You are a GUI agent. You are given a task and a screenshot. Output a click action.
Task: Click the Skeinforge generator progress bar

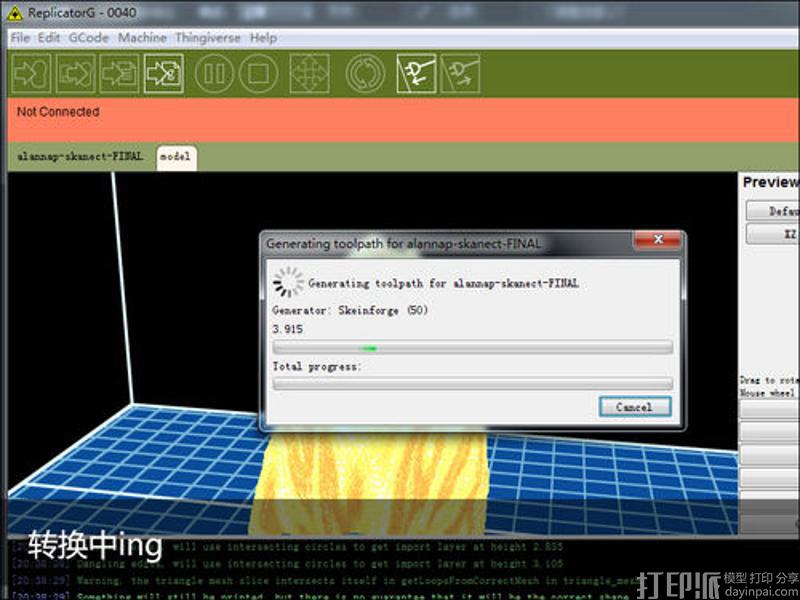tap(472, 347)
